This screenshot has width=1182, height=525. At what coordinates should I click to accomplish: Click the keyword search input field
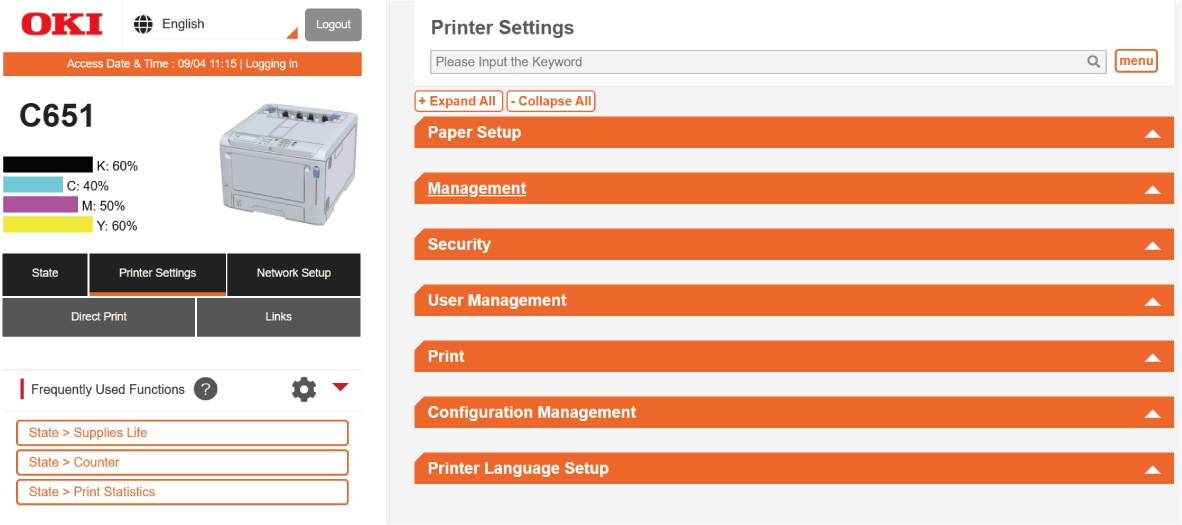click(x=758, y=62)
